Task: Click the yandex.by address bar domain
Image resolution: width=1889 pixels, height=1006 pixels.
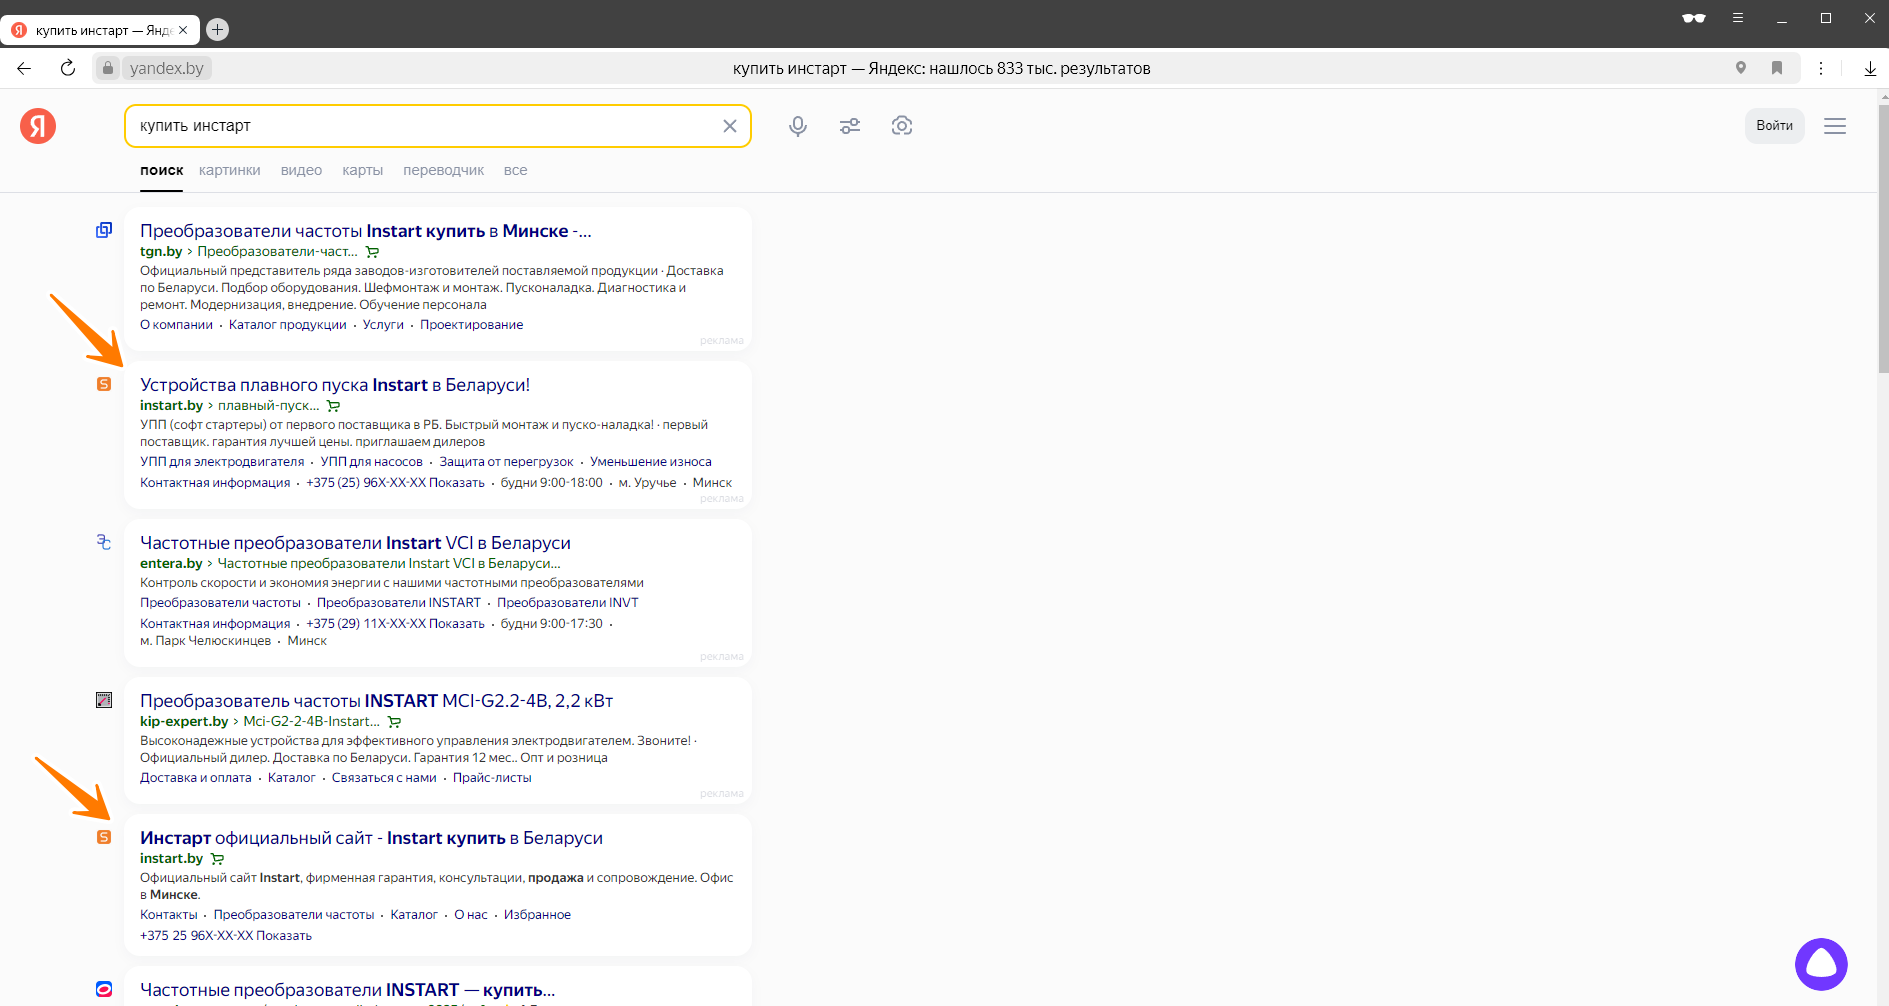Action: [166, 68]
